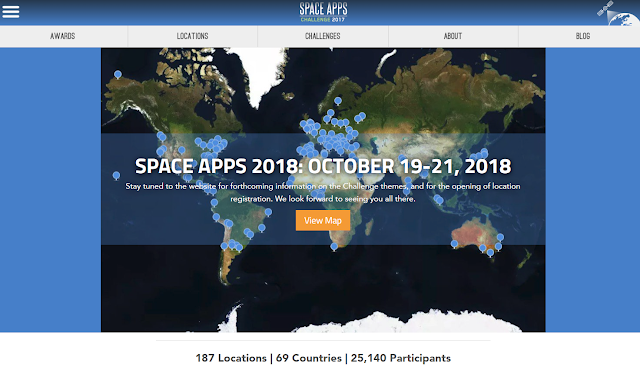
Task: Click the Space Apps 2018 headline text
Action: (323, 166)
